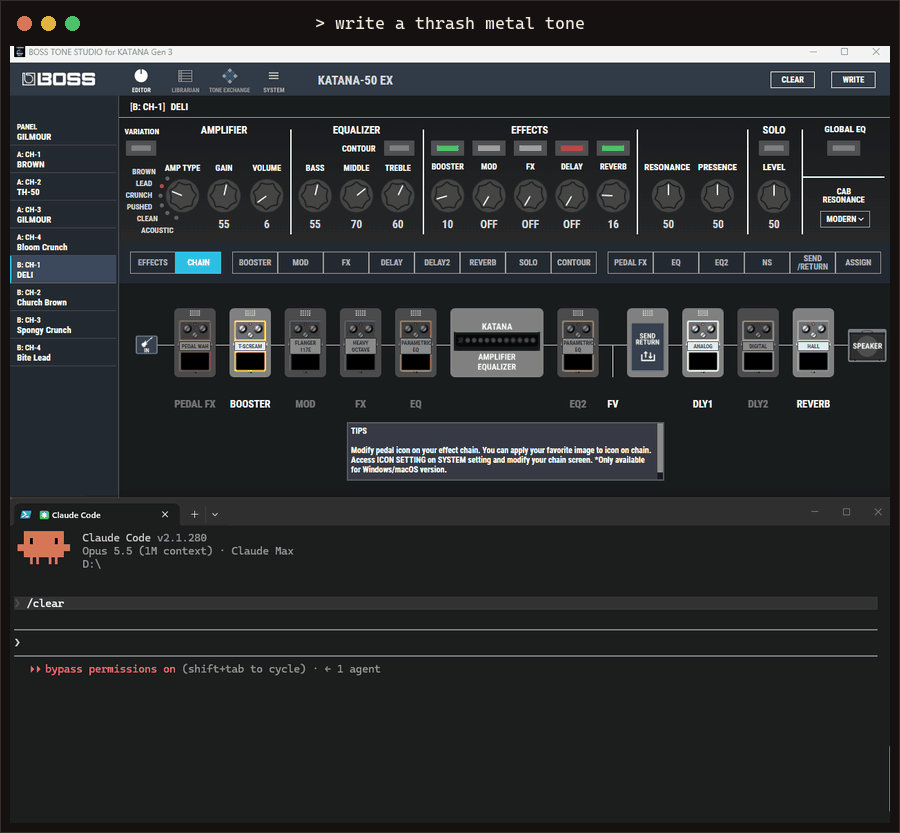Open the Assign tab

858,262
